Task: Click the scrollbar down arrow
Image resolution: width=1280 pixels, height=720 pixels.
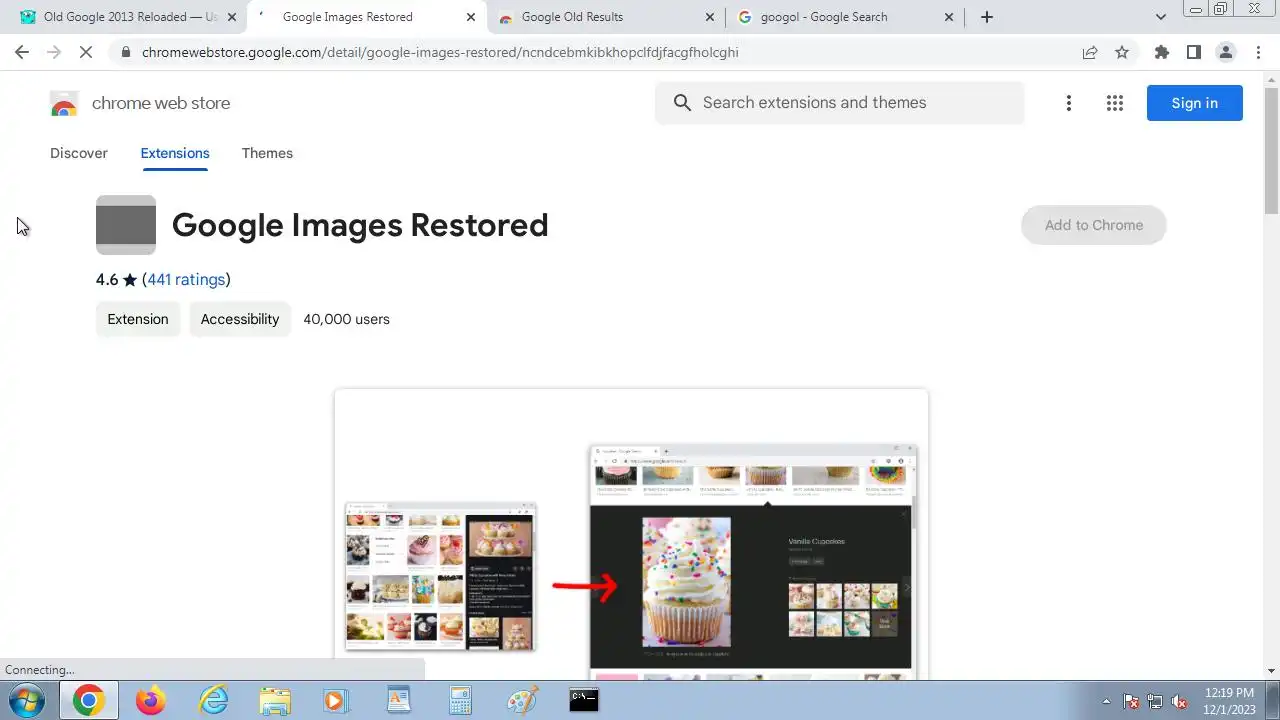Action: (1271, 671)
